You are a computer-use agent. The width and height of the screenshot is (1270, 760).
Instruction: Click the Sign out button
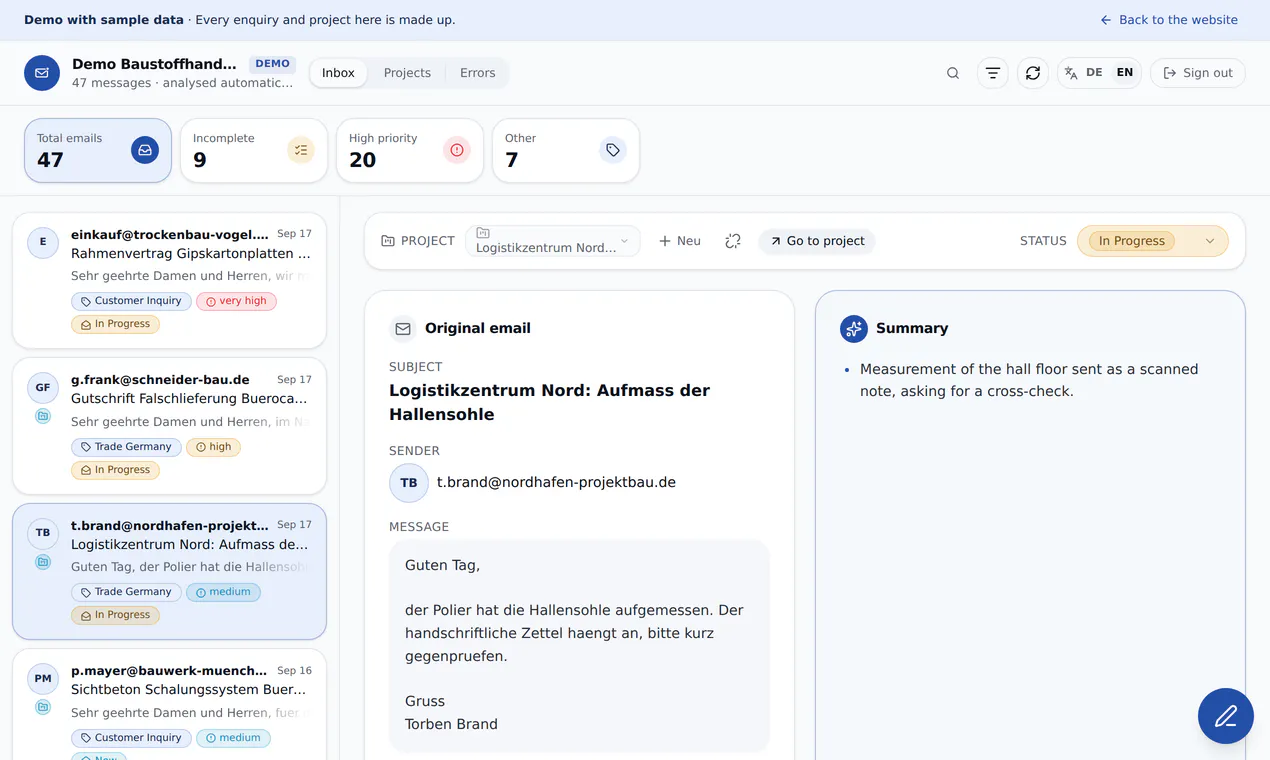(1198, 73)
